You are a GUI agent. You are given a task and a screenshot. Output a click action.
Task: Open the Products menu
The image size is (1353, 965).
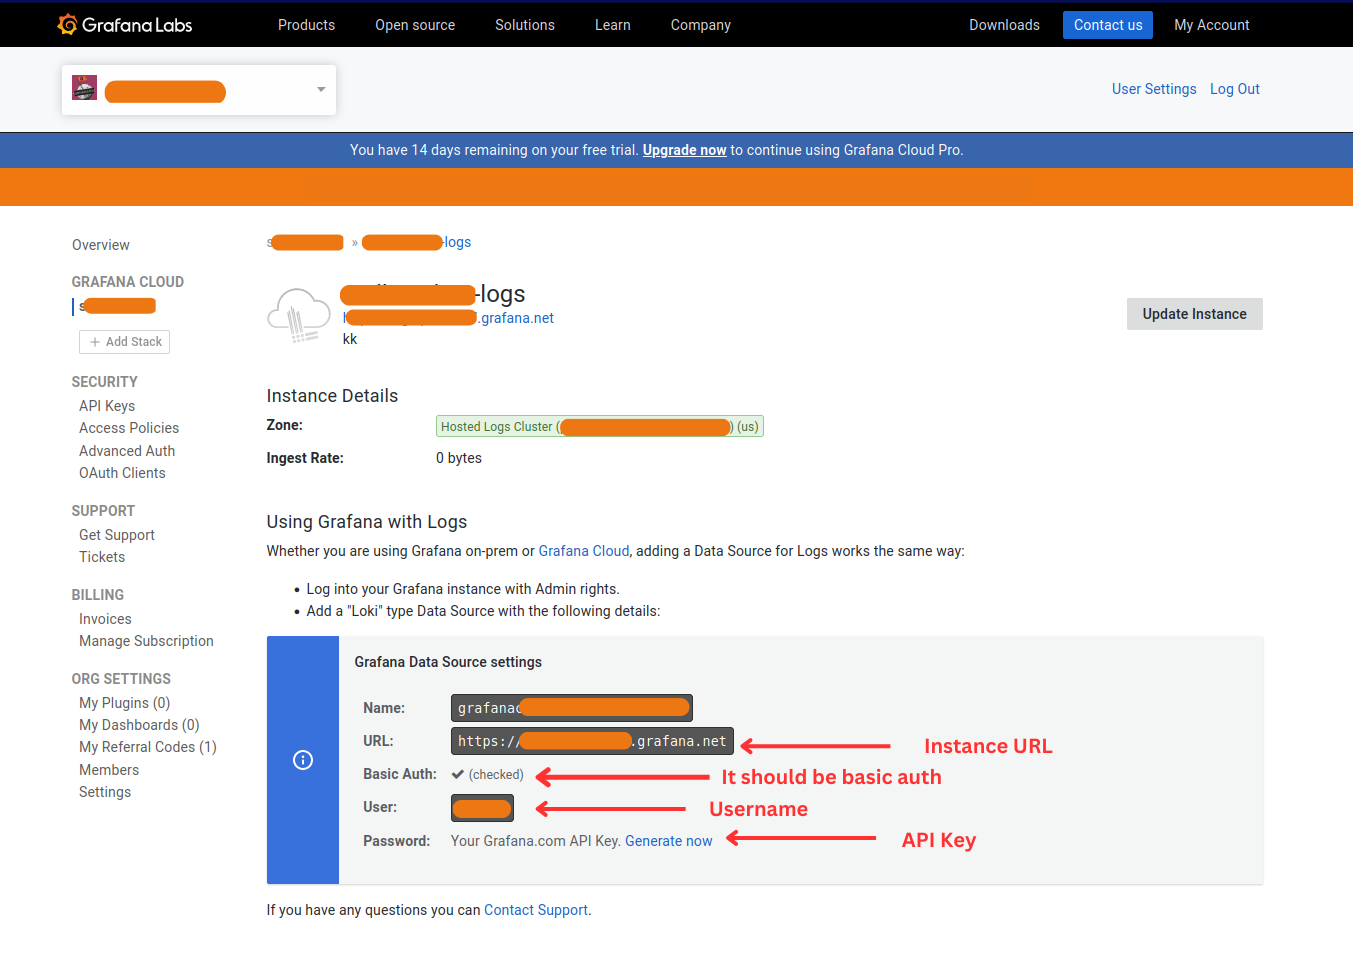pyautogui.click(x=306, y=24)
